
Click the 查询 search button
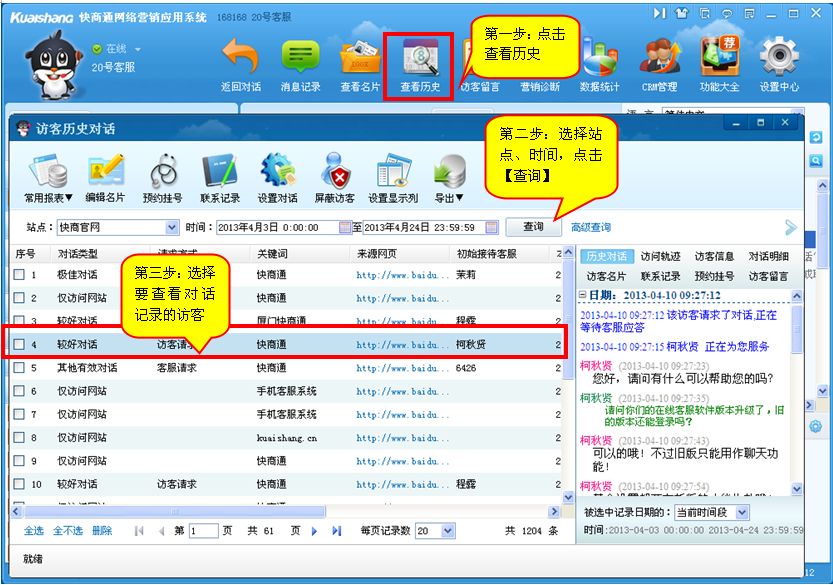point(533,227)
